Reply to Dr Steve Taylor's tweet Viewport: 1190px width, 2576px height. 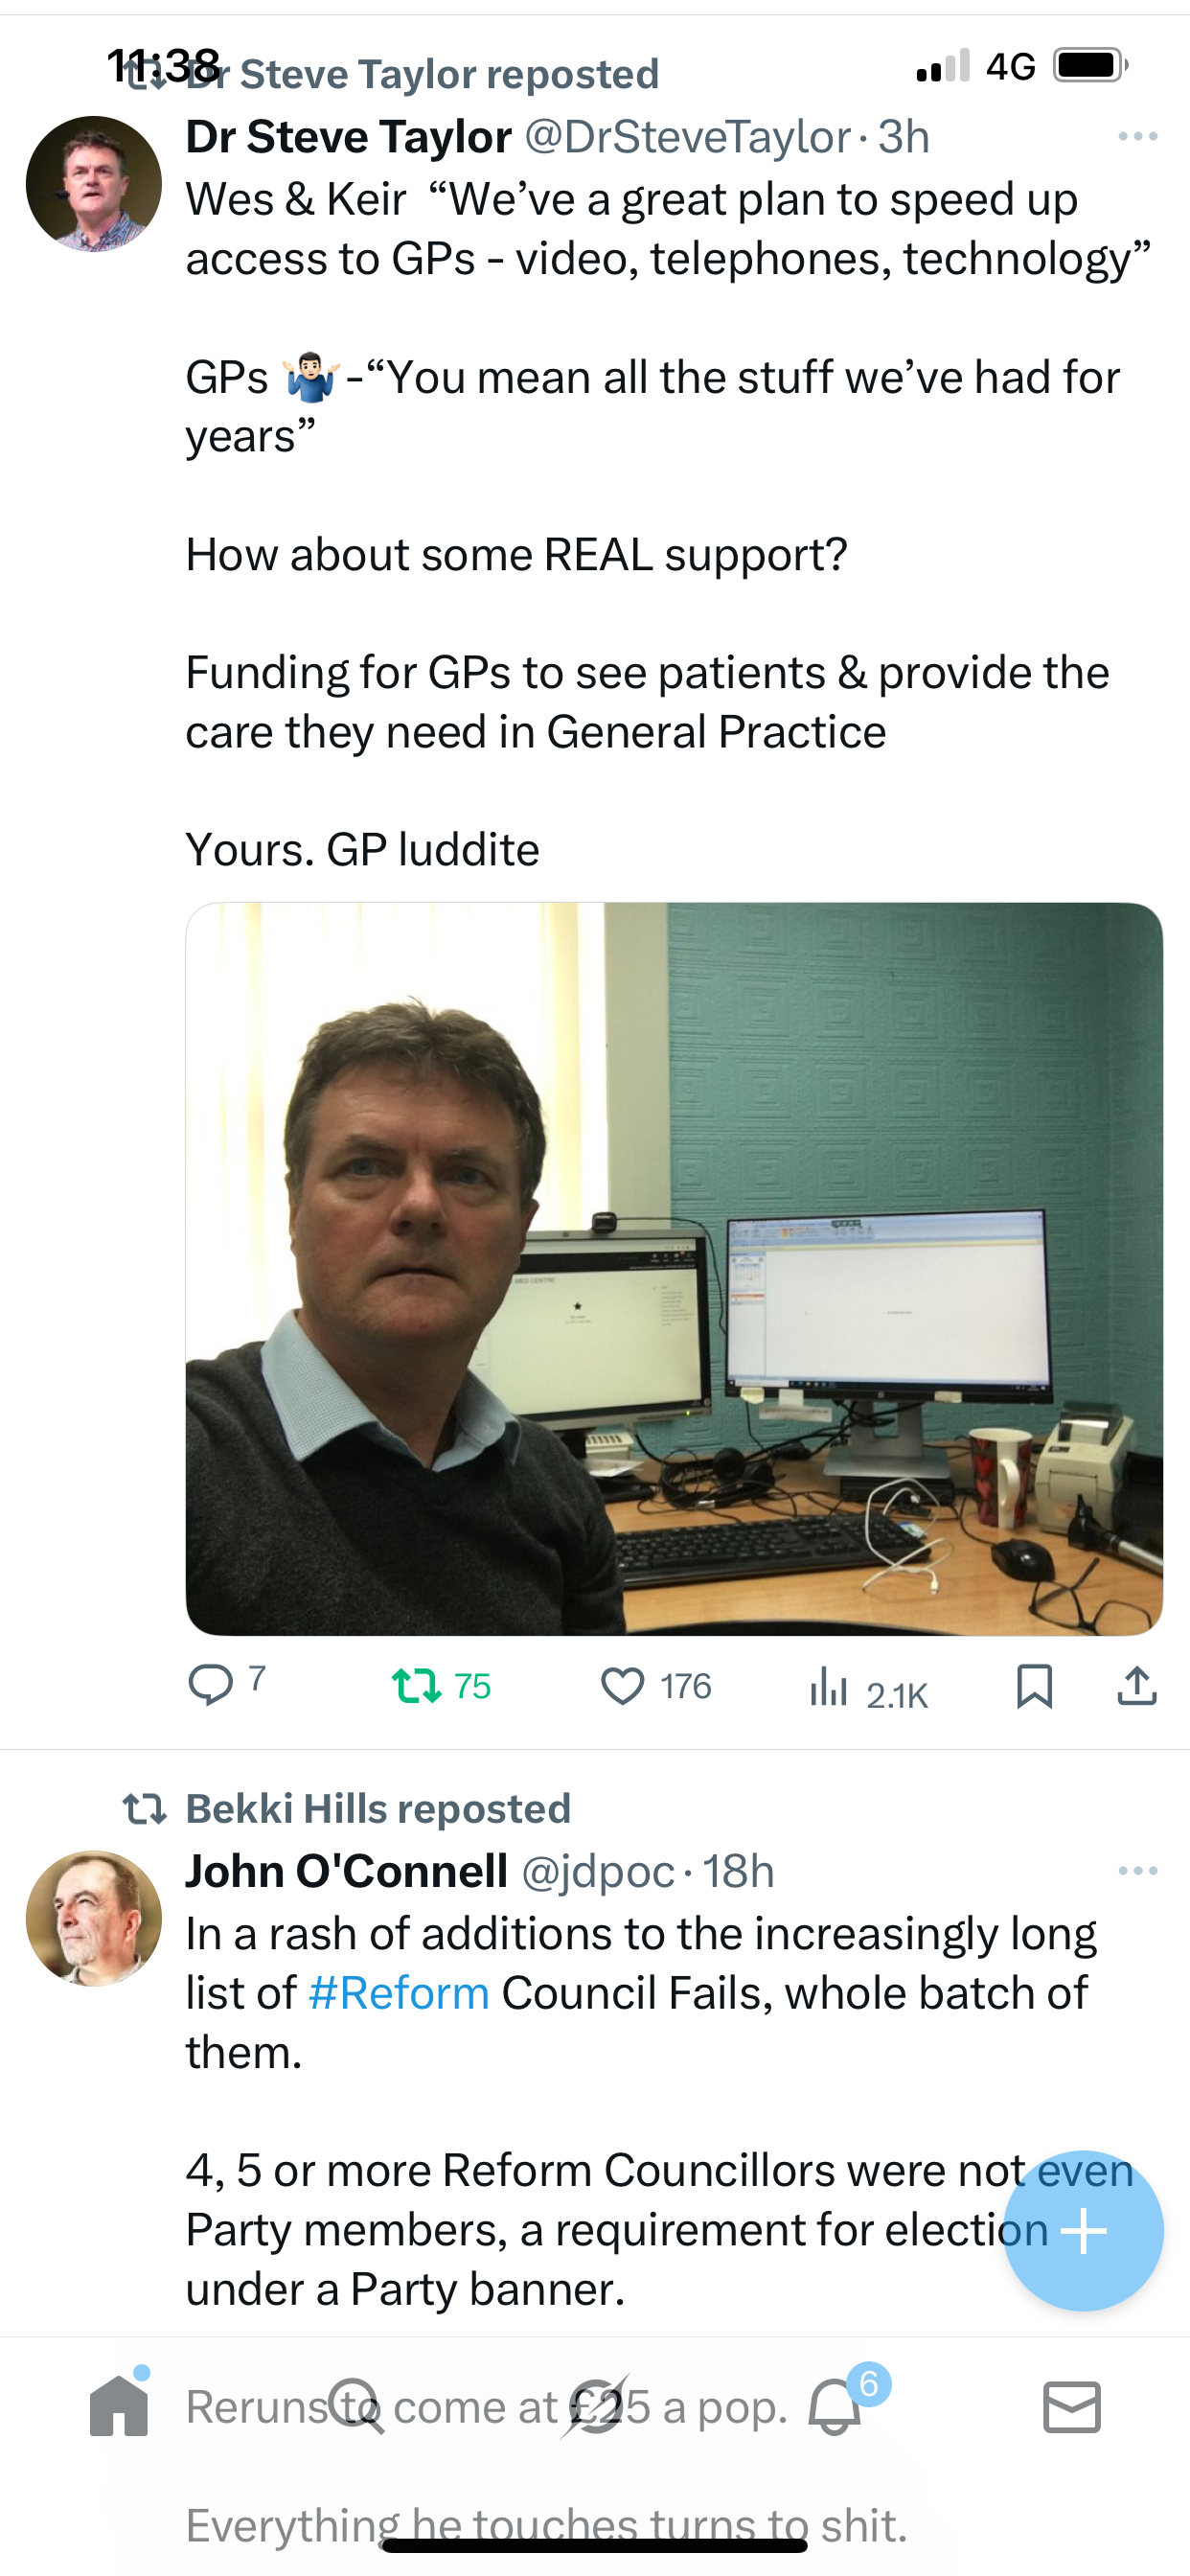(226, 1684)
